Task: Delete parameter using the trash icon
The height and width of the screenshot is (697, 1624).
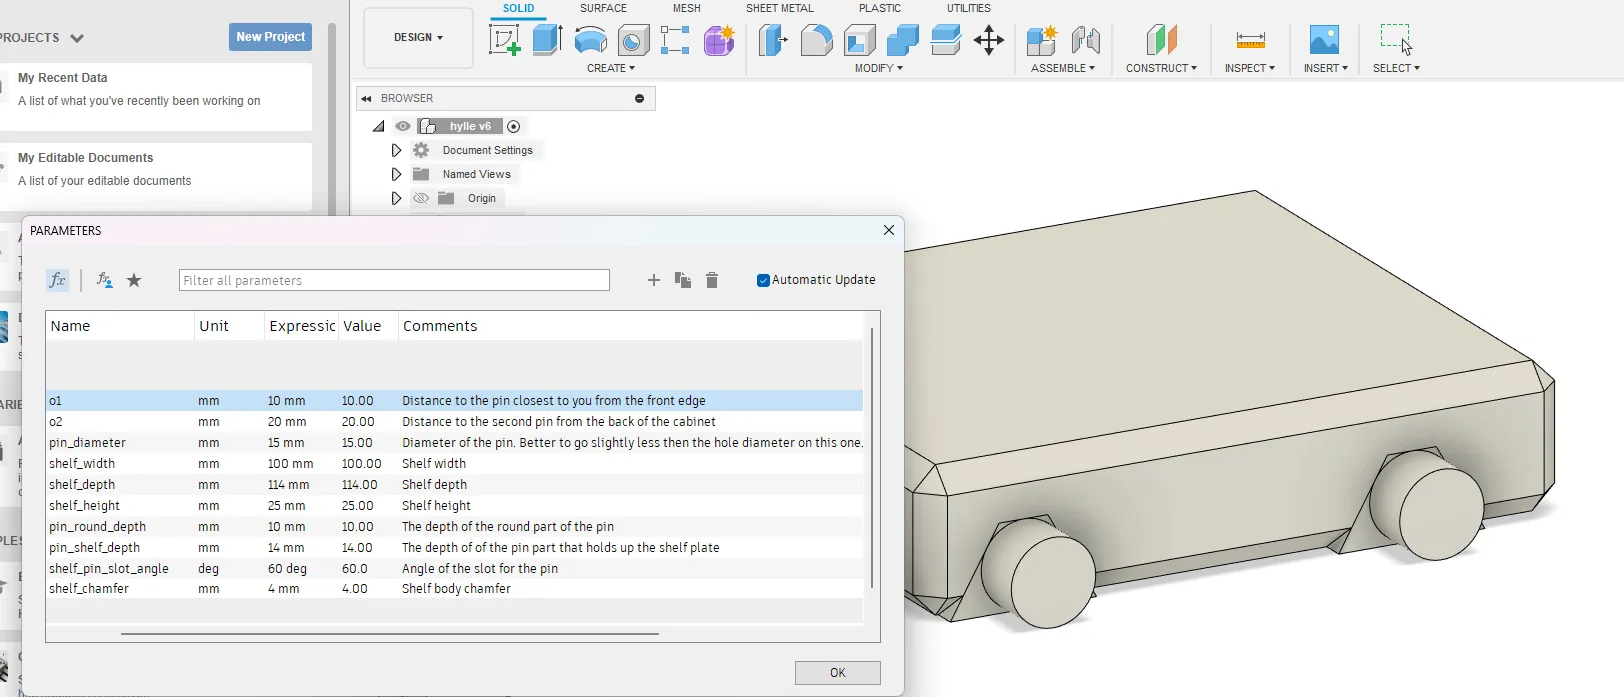Action: tap(712, 281)
